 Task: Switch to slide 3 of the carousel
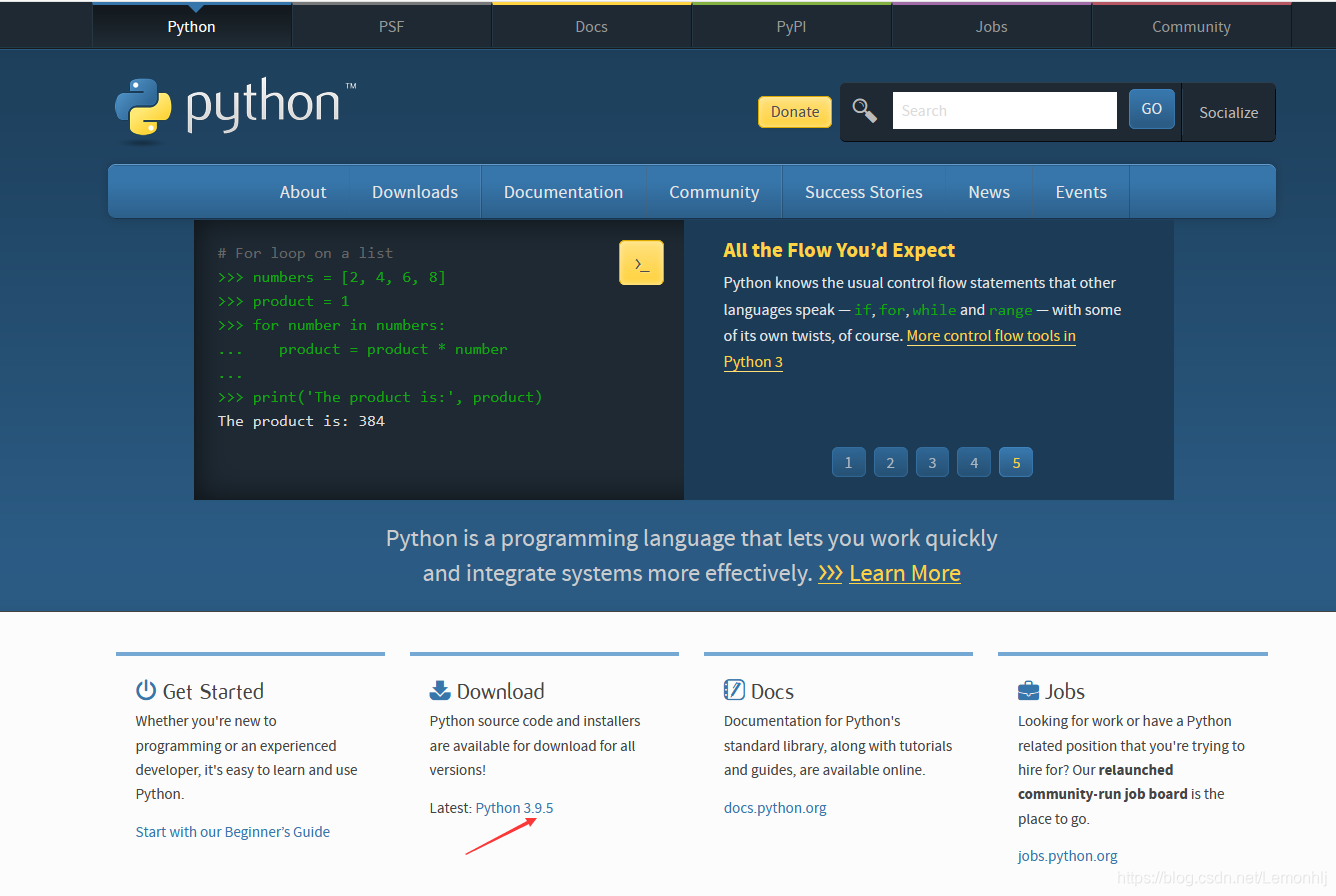coord(932,462)
